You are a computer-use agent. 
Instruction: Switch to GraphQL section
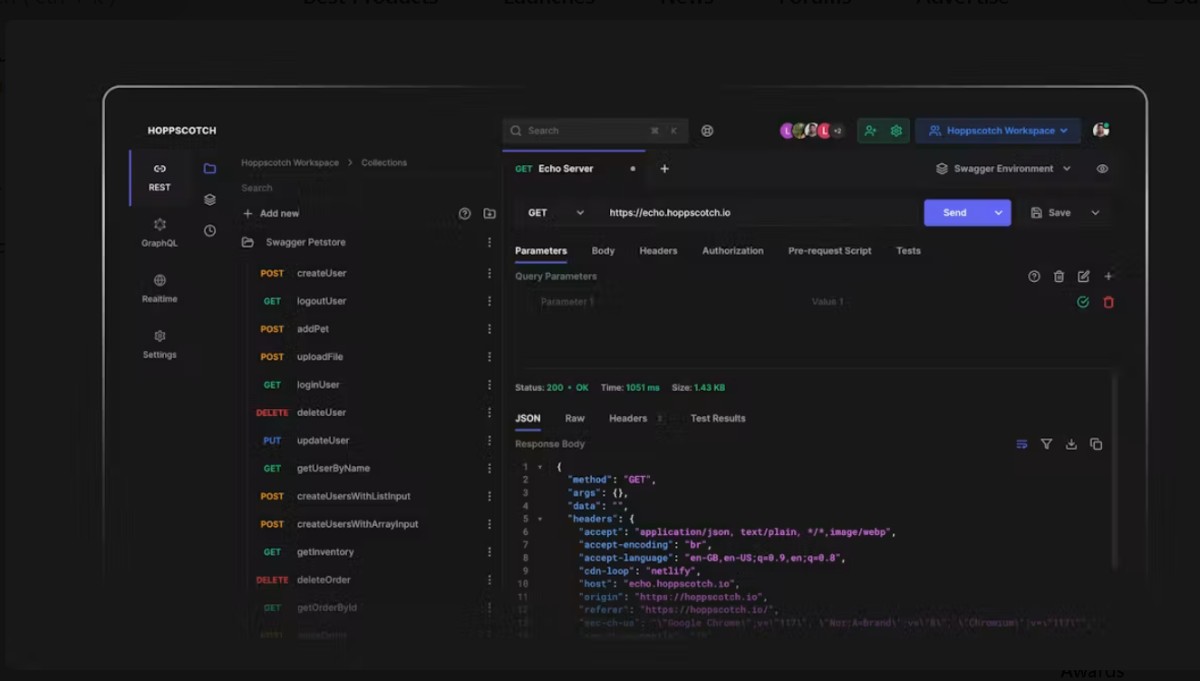[160, 233]
